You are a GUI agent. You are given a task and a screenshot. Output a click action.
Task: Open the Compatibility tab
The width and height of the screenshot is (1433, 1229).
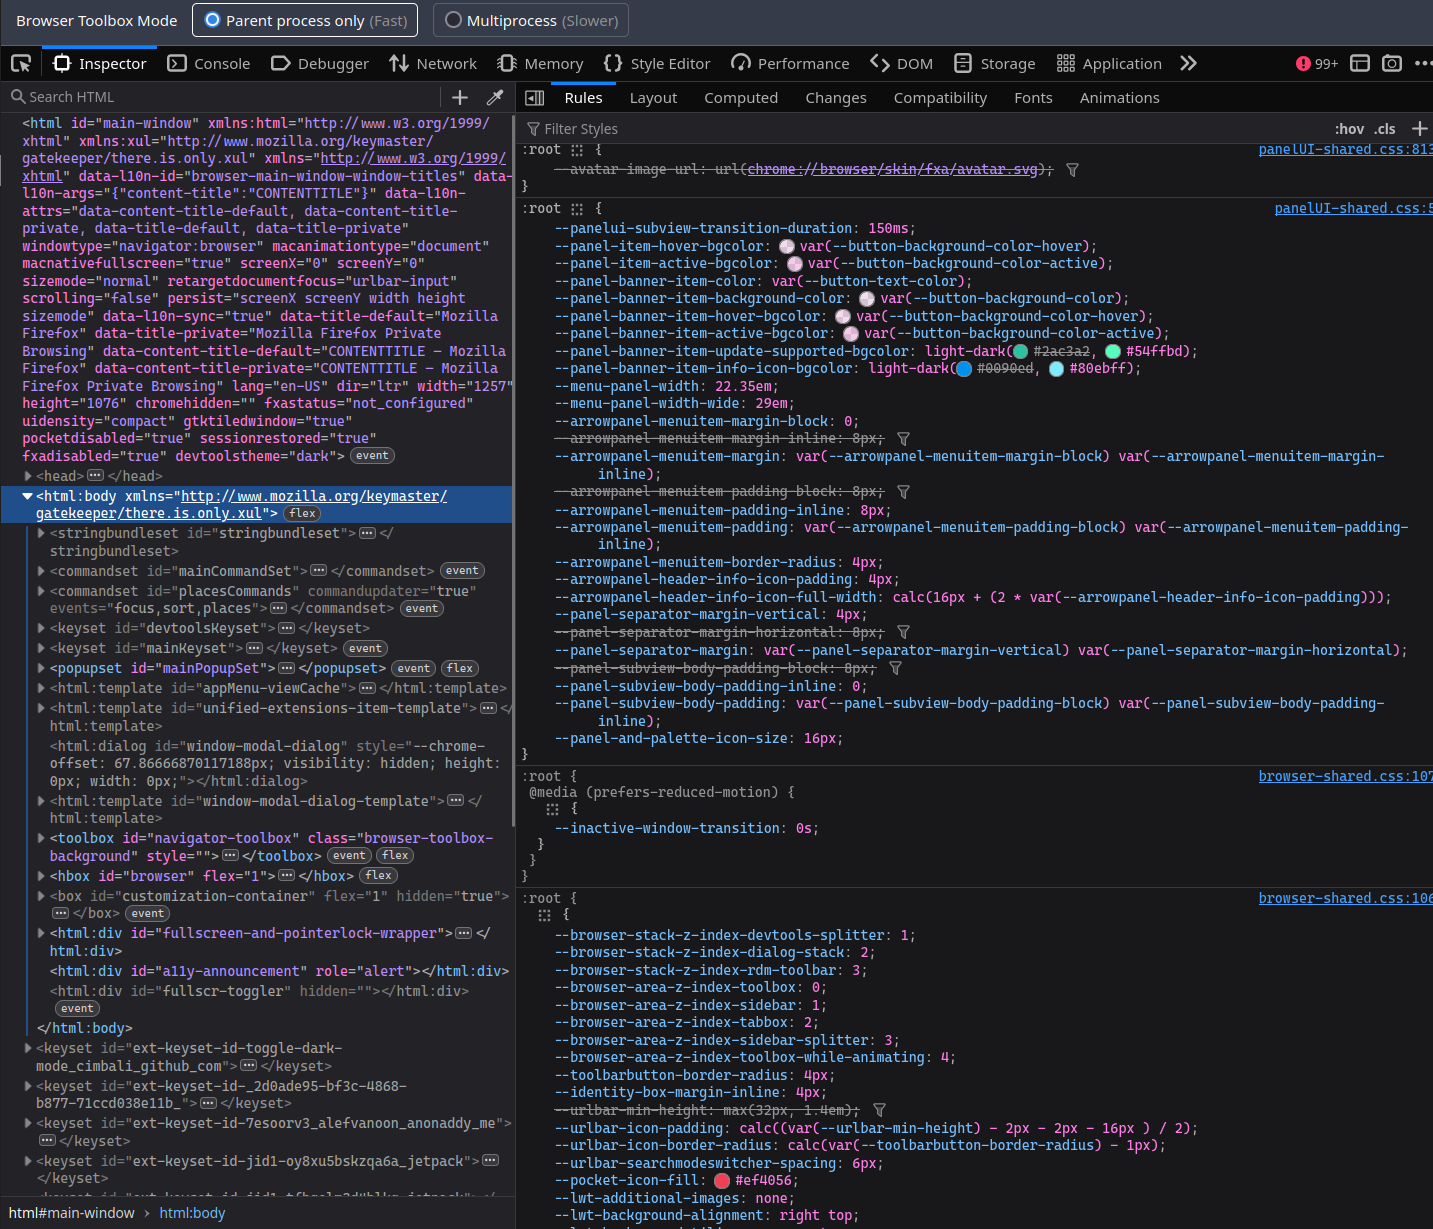point(940,97)
